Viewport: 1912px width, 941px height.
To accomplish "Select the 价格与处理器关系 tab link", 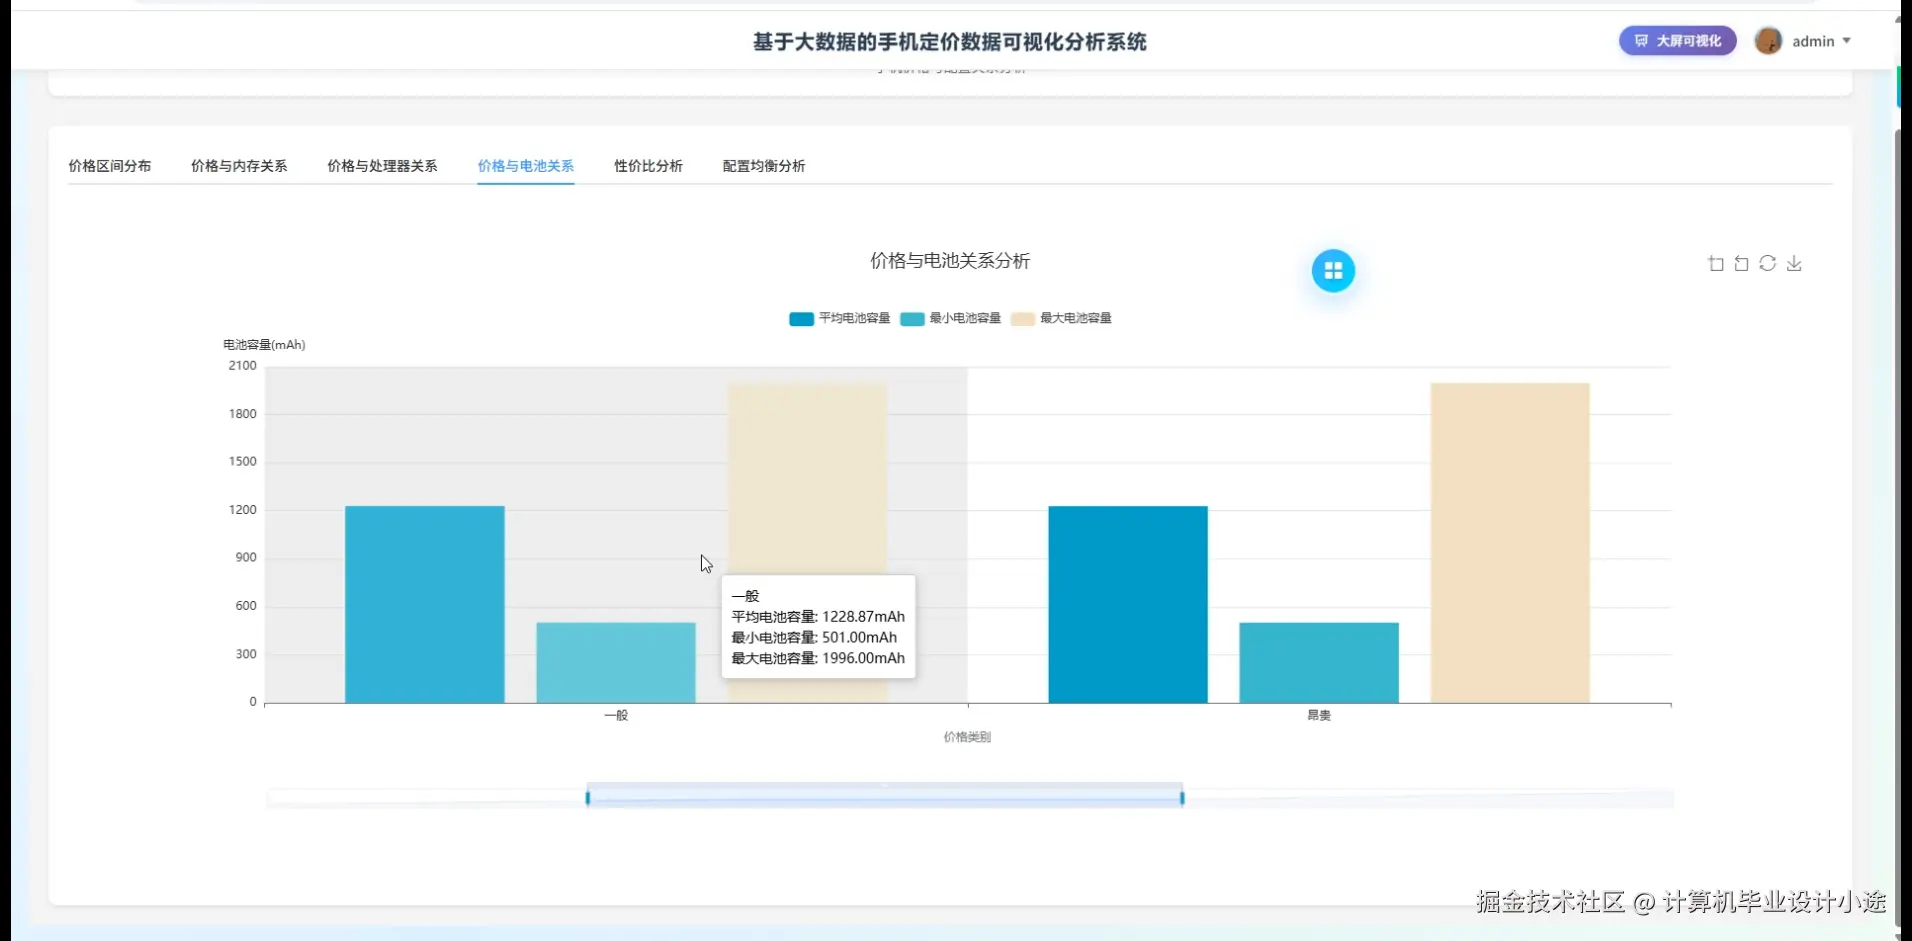I will (x=382, y=166).
